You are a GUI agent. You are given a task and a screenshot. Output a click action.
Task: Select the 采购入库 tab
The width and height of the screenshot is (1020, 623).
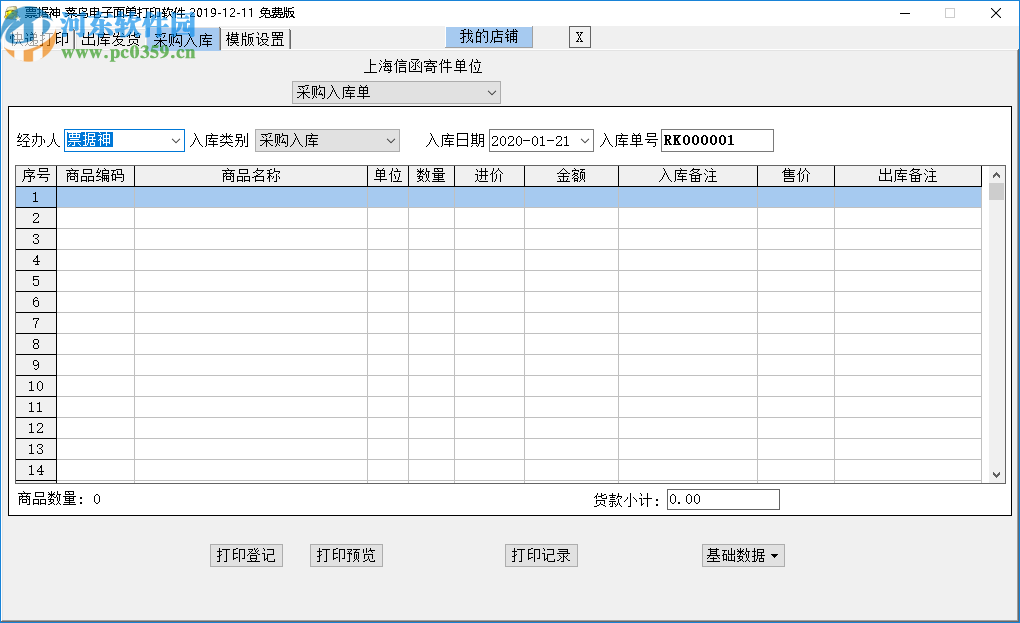pyautogui.click(x=183, y=38)
